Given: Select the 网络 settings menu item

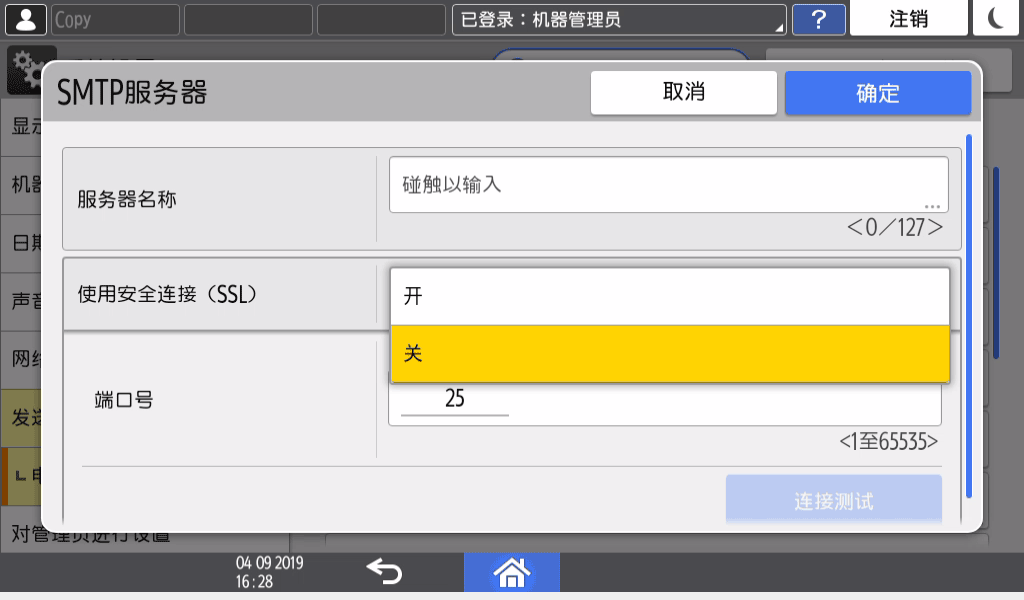Looking at the screenshot, I should pos(22,358).
